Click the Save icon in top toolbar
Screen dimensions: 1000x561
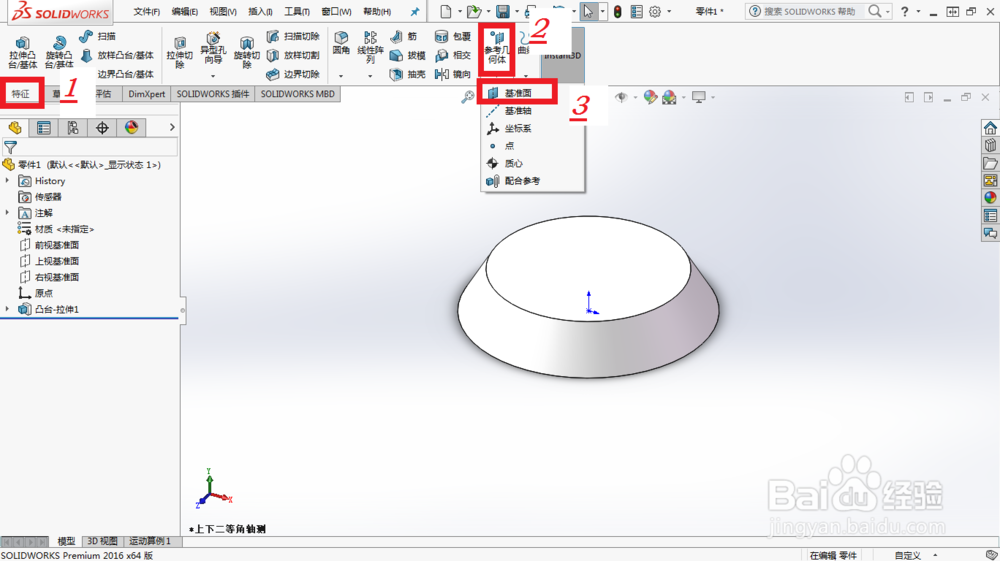503,11
